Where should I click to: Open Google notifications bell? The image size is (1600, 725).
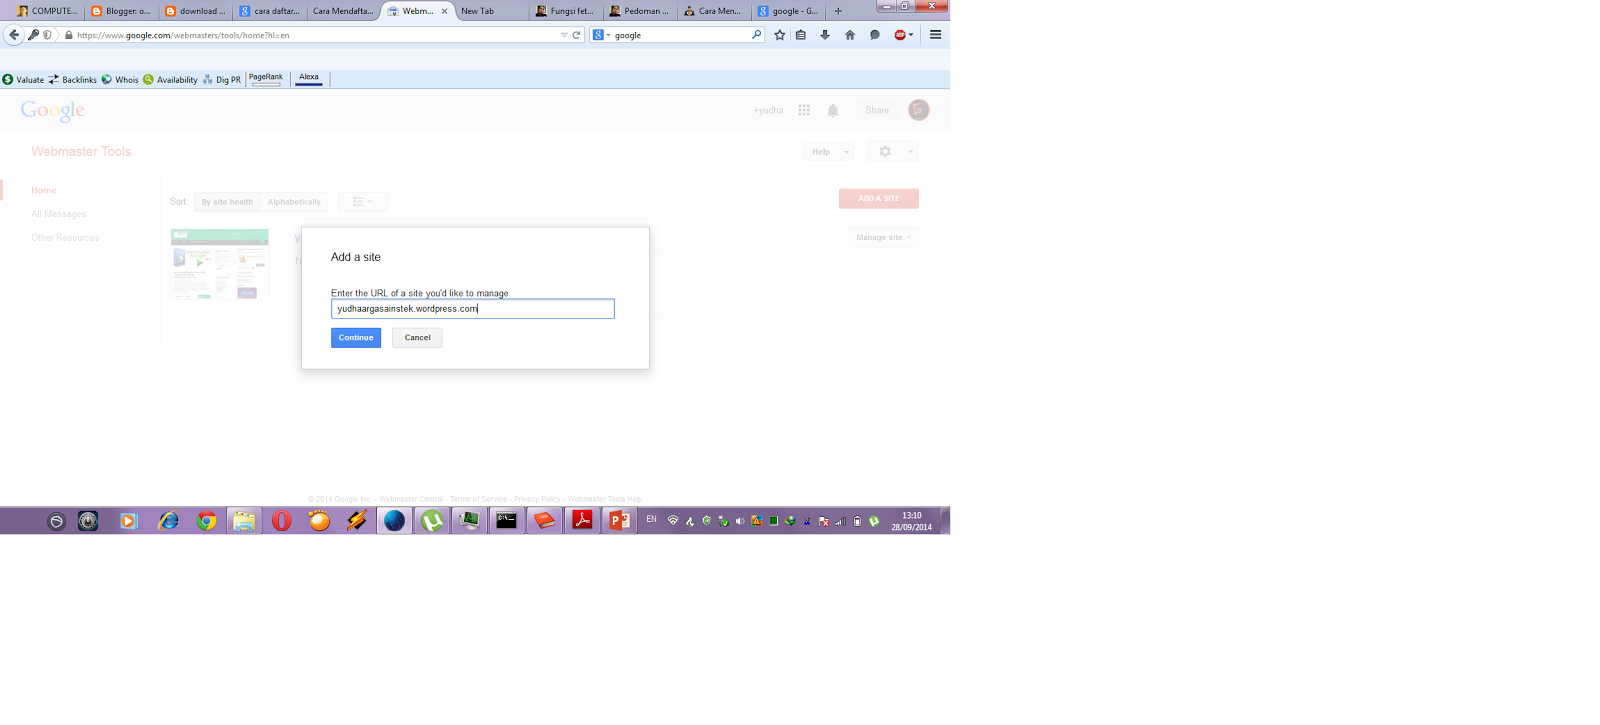(x=833, y=110)
